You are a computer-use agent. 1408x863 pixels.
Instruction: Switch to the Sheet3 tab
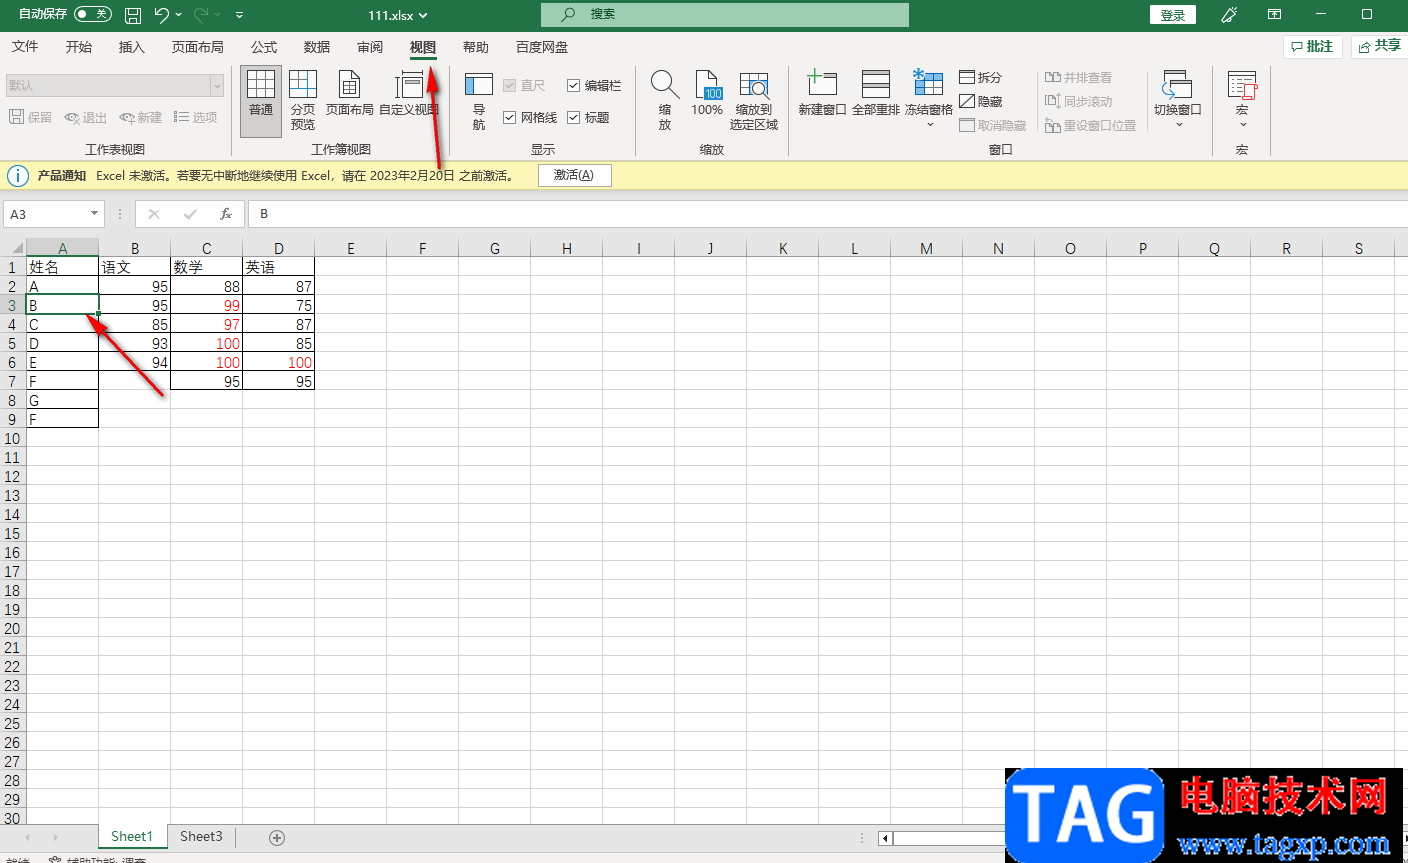201,836
